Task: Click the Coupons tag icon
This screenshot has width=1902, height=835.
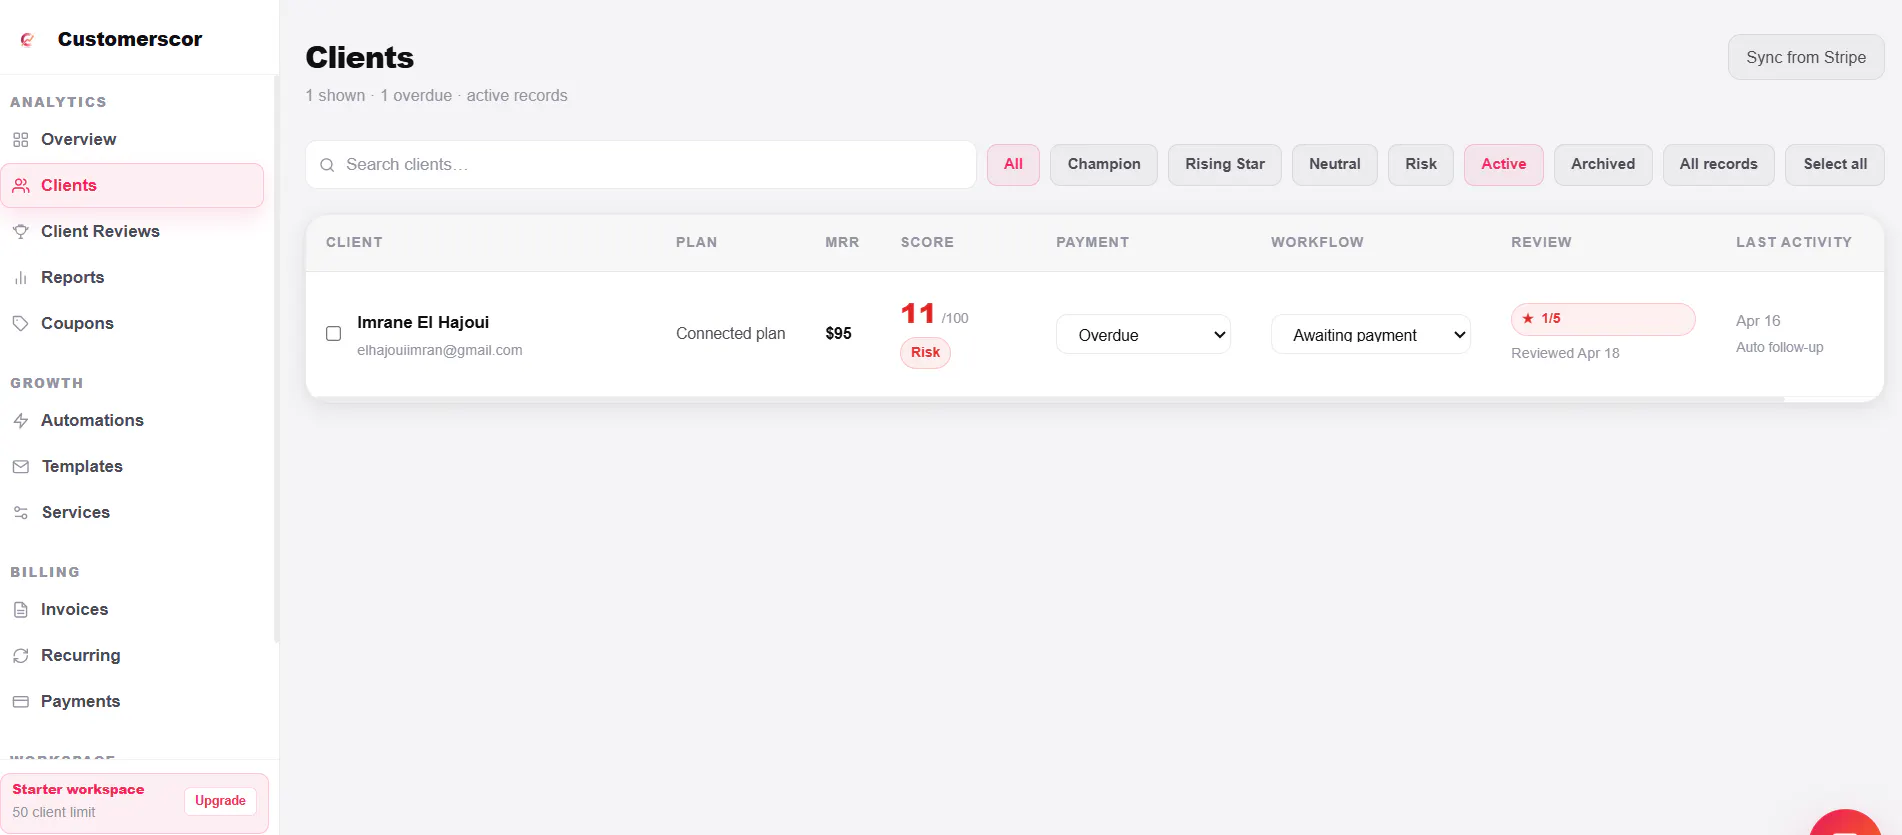Action: click(20, 324)
